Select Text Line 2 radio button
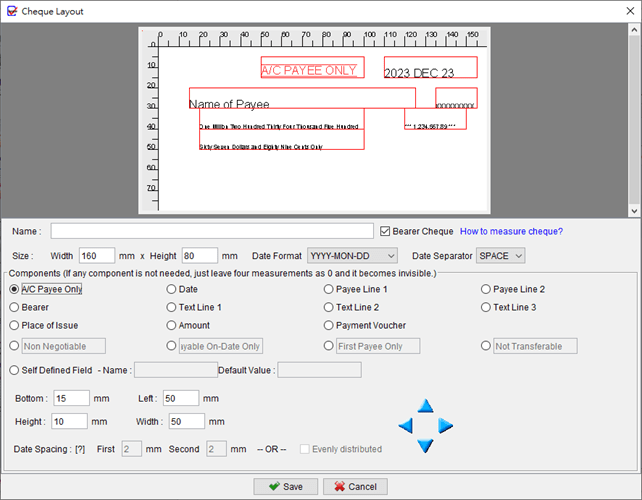Screen dimensions: 642x500 [x=328, y=307]
